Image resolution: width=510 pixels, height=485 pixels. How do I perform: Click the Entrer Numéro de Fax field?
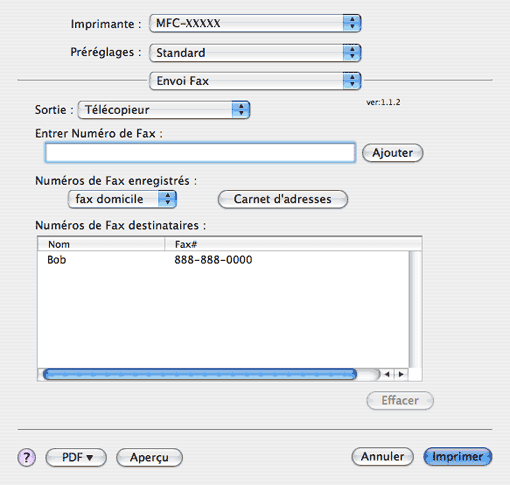(x=200, y=153)
